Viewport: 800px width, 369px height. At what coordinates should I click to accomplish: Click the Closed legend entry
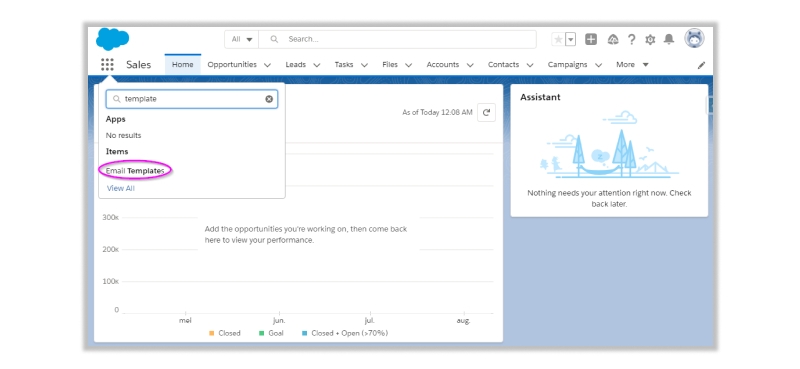[x=224, y=333]
